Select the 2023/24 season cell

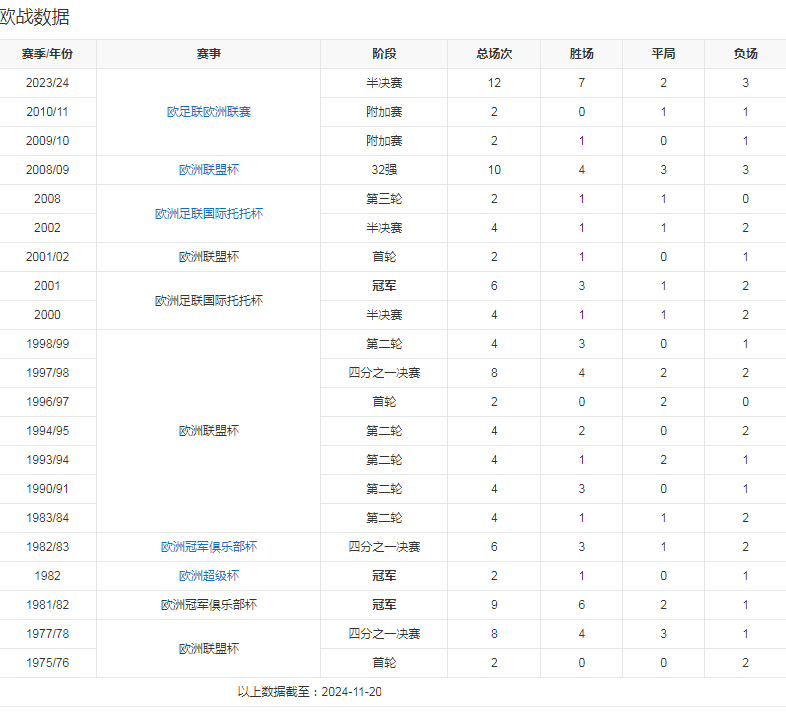pos(47,83)
